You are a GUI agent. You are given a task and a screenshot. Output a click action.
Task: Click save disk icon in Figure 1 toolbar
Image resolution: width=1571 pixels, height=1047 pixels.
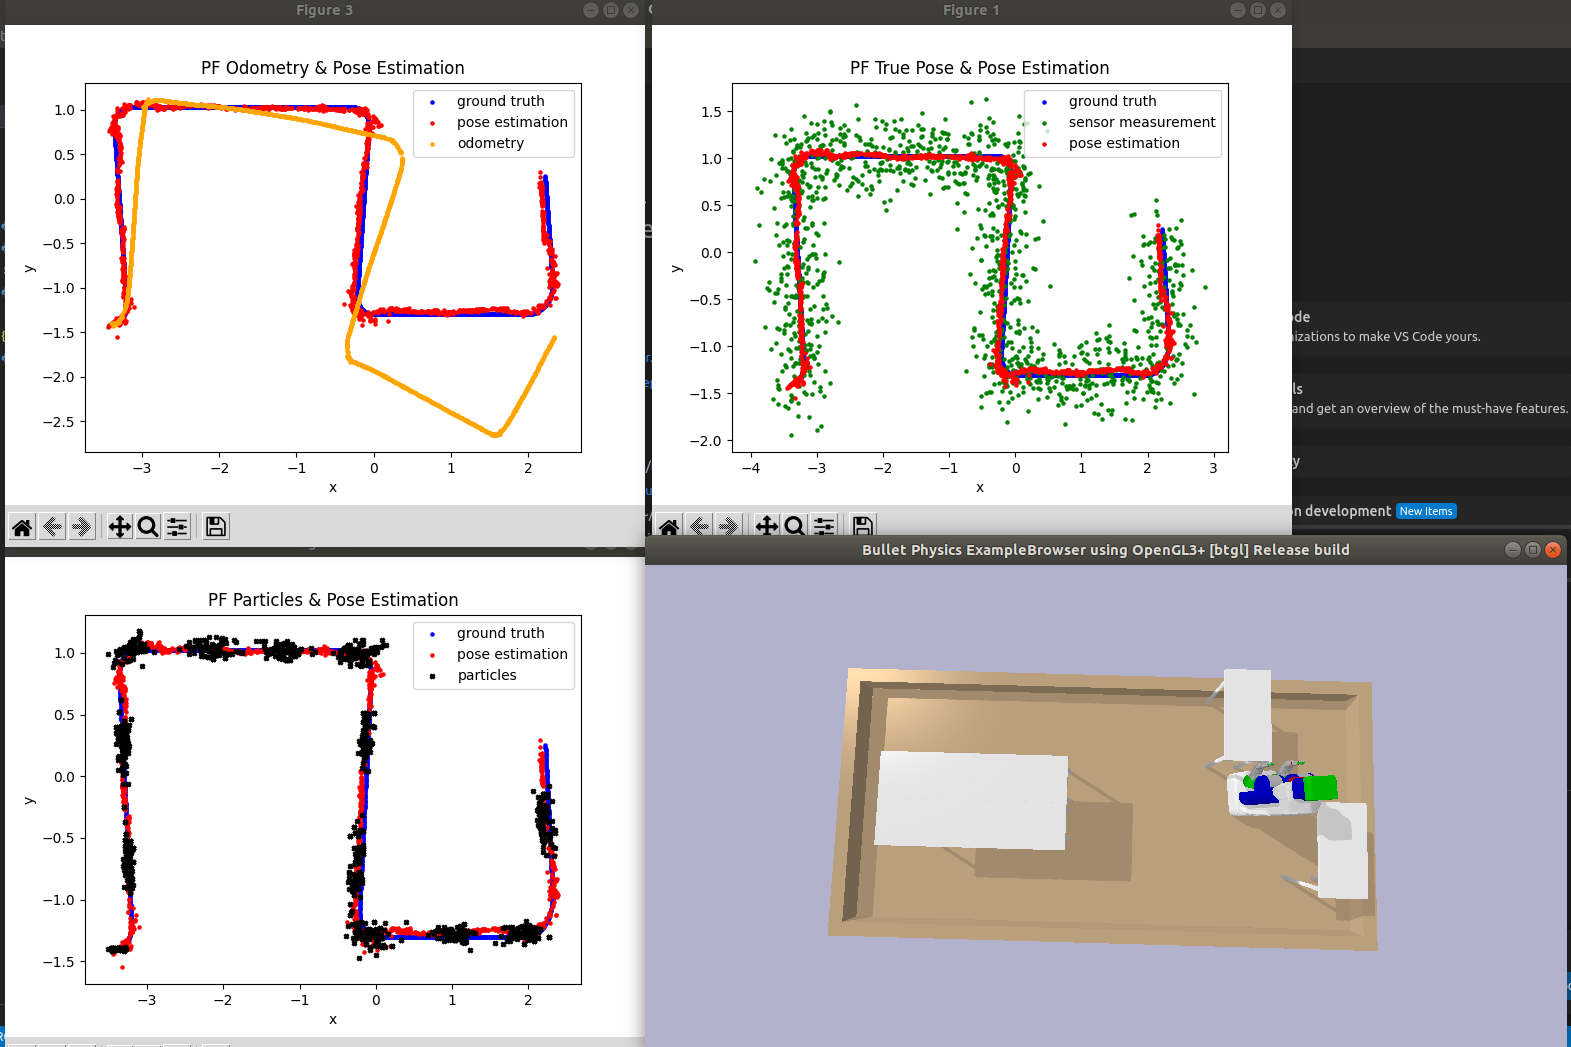[863, 526]
